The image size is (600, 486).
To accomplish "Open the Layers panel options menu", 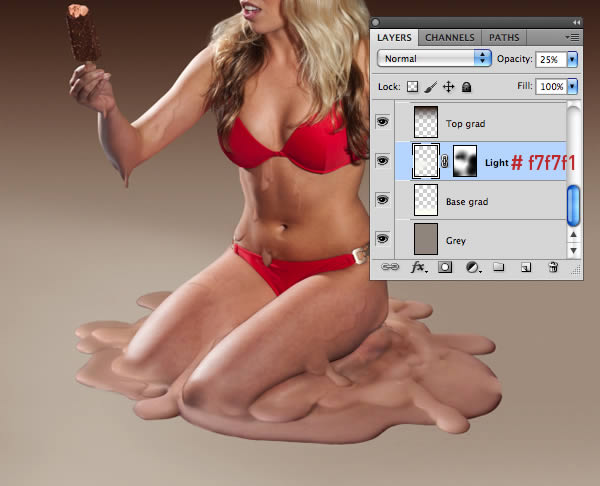I will click(572, 38).
